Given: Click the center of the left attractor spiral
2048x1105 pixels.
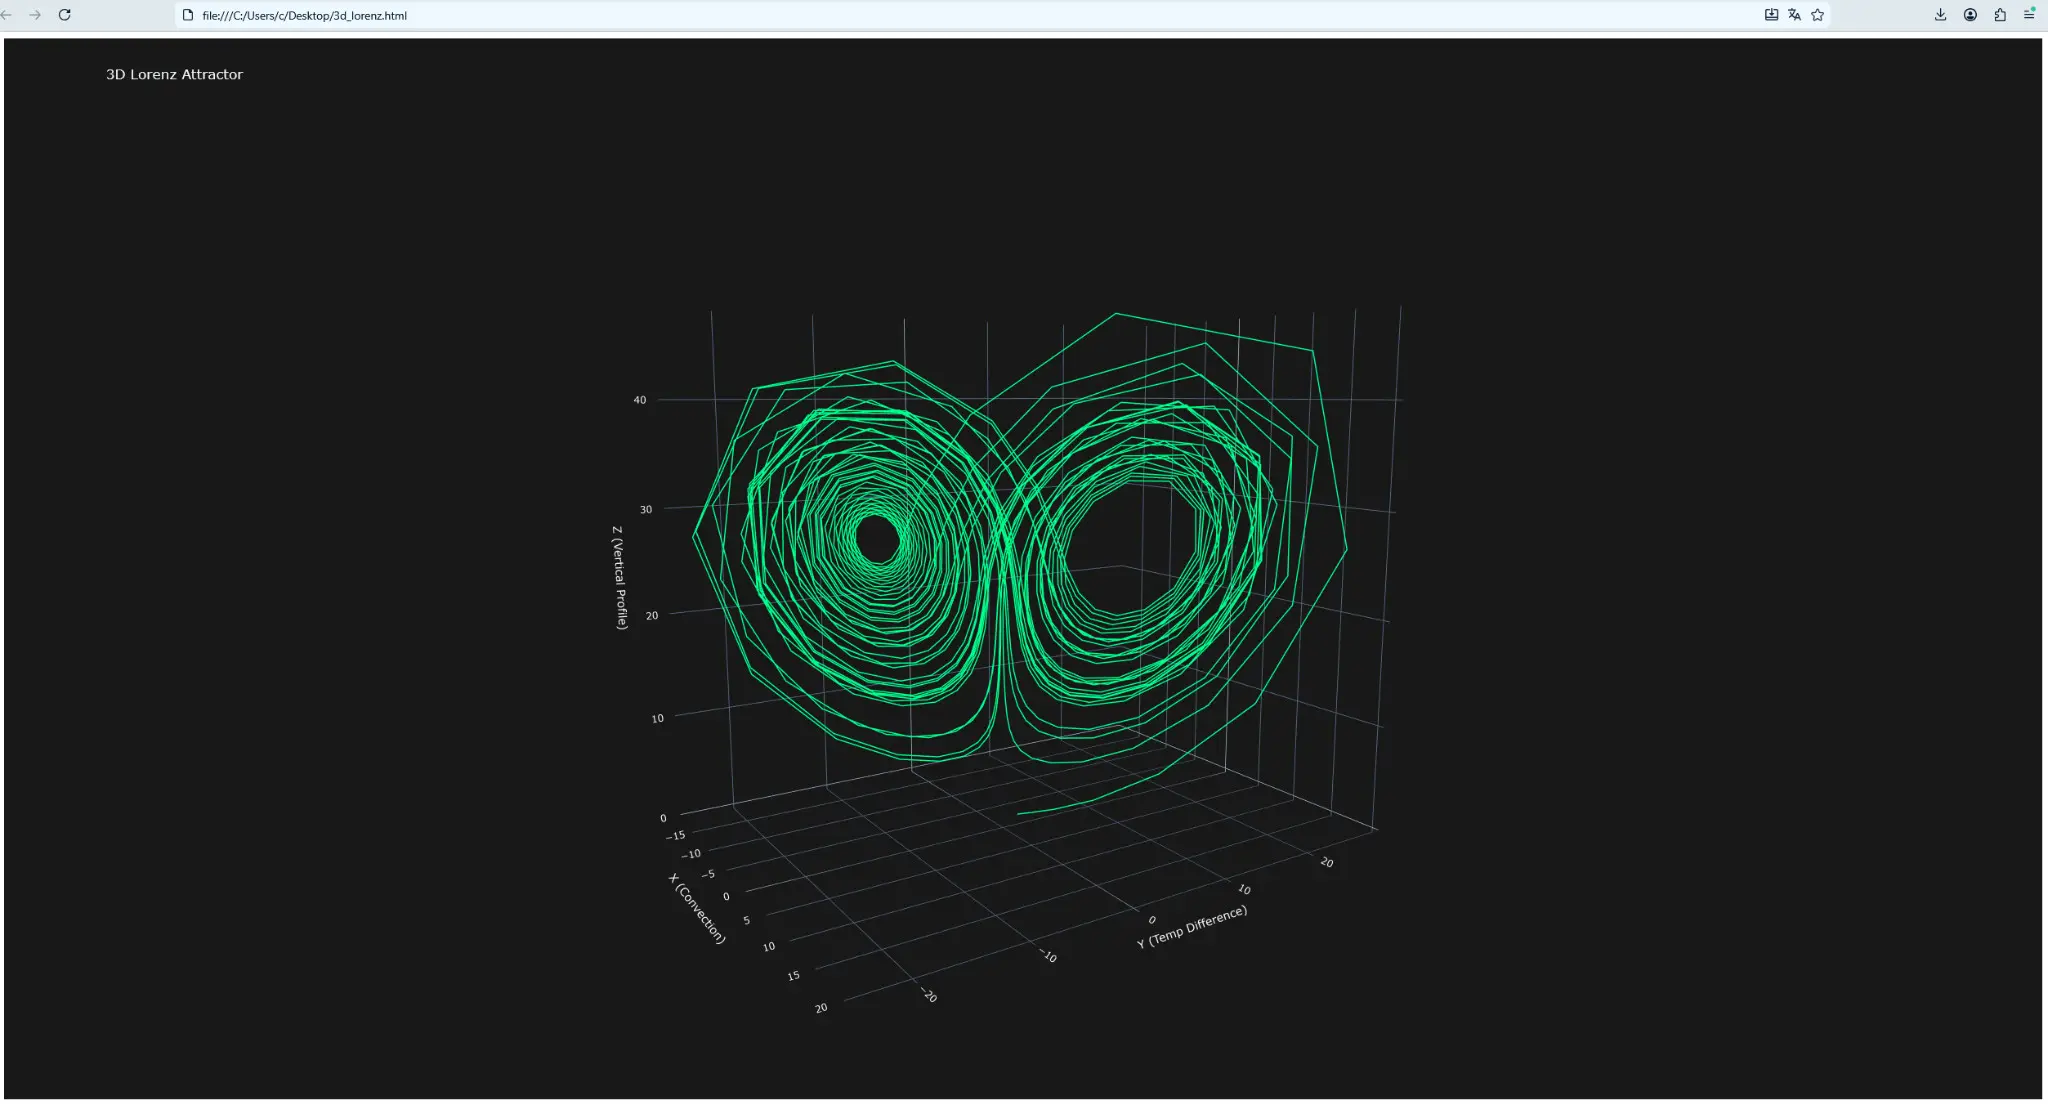Looking at the screenshot, I should [878, 539].
